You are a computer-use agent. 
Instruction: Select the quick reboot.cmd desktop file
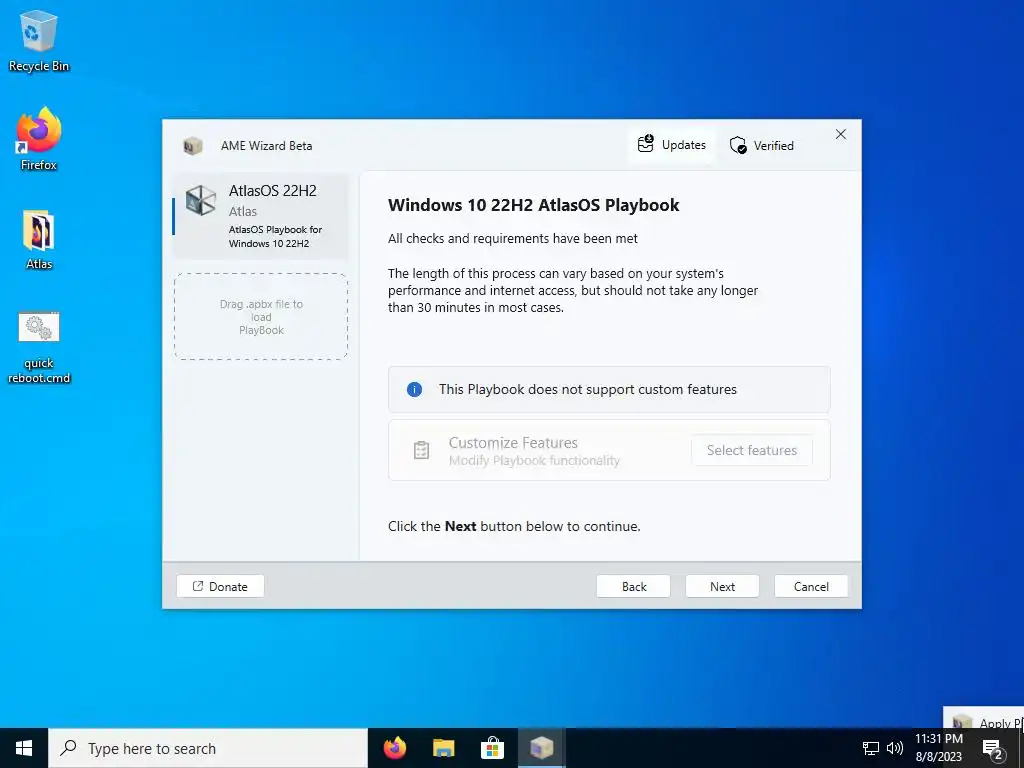39,347
